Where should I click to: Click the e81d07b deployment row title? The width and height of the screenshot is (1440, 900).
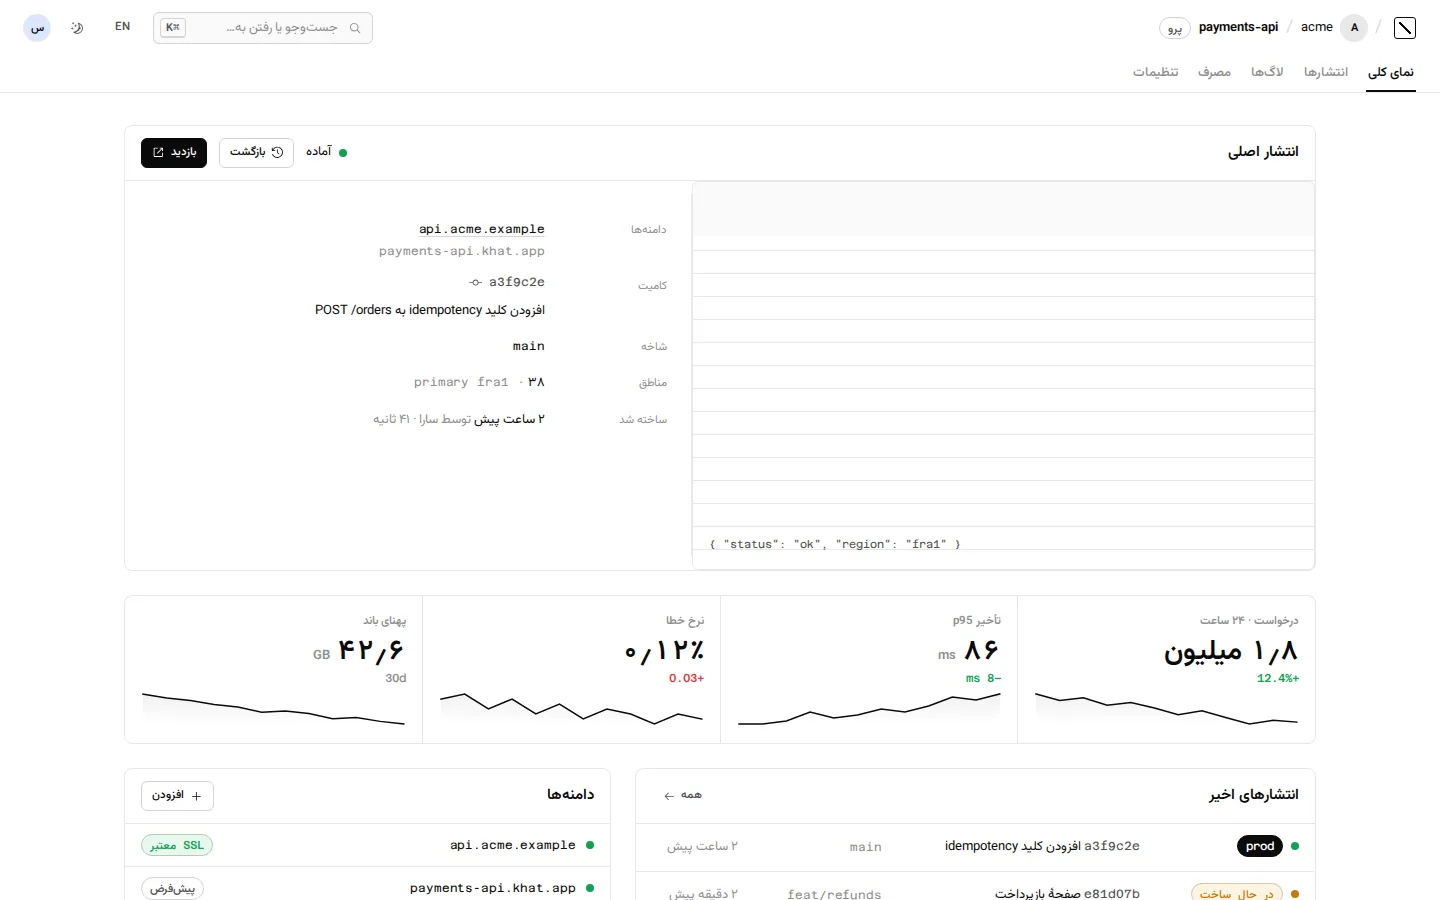pyautogui.click(x=1067, y=893)
